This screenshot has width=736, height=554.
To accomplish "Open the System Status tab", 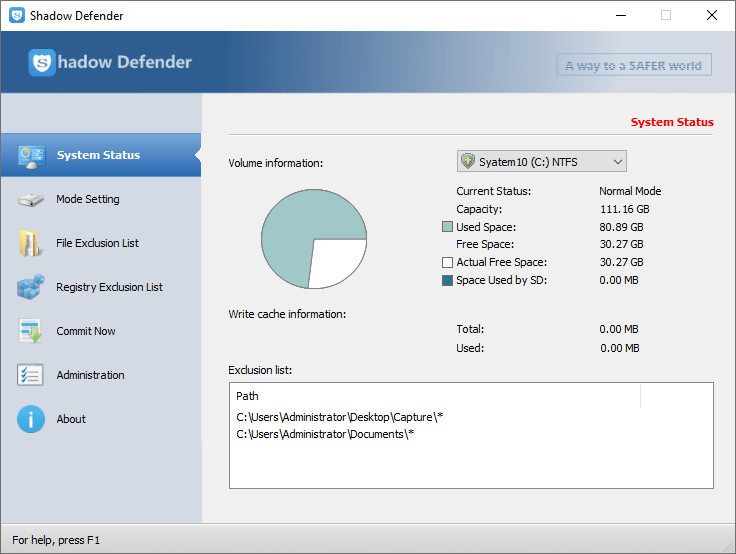I will (101, 155).
